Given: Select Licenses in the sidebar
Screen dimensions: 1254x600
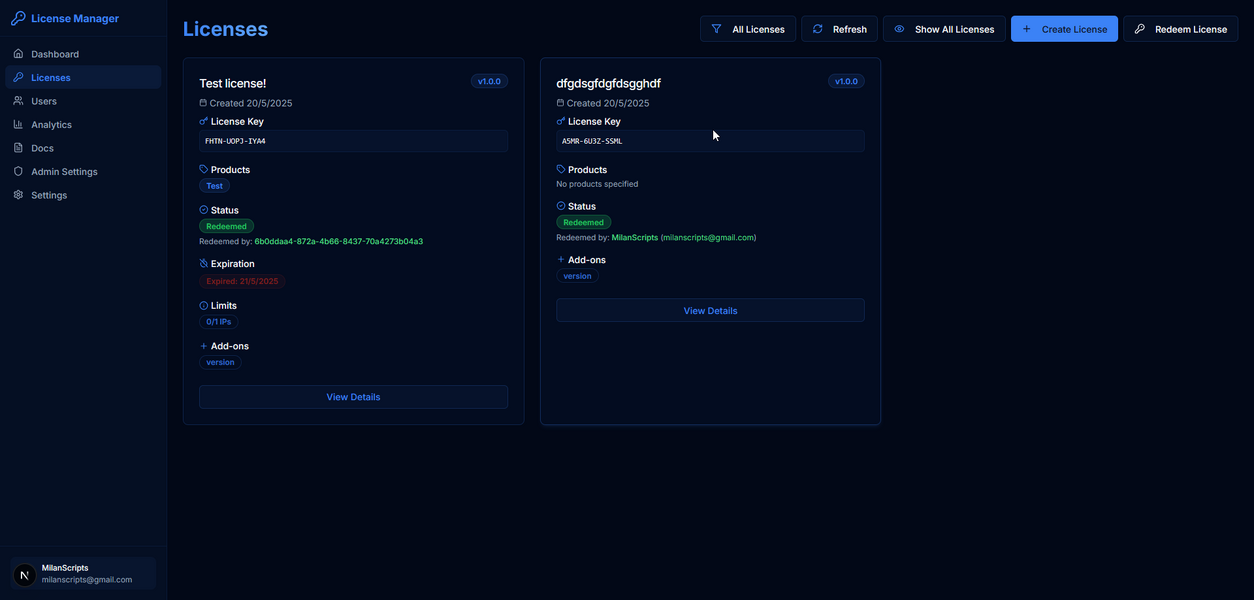Looking at the screenshot, I should click(83, 77).
